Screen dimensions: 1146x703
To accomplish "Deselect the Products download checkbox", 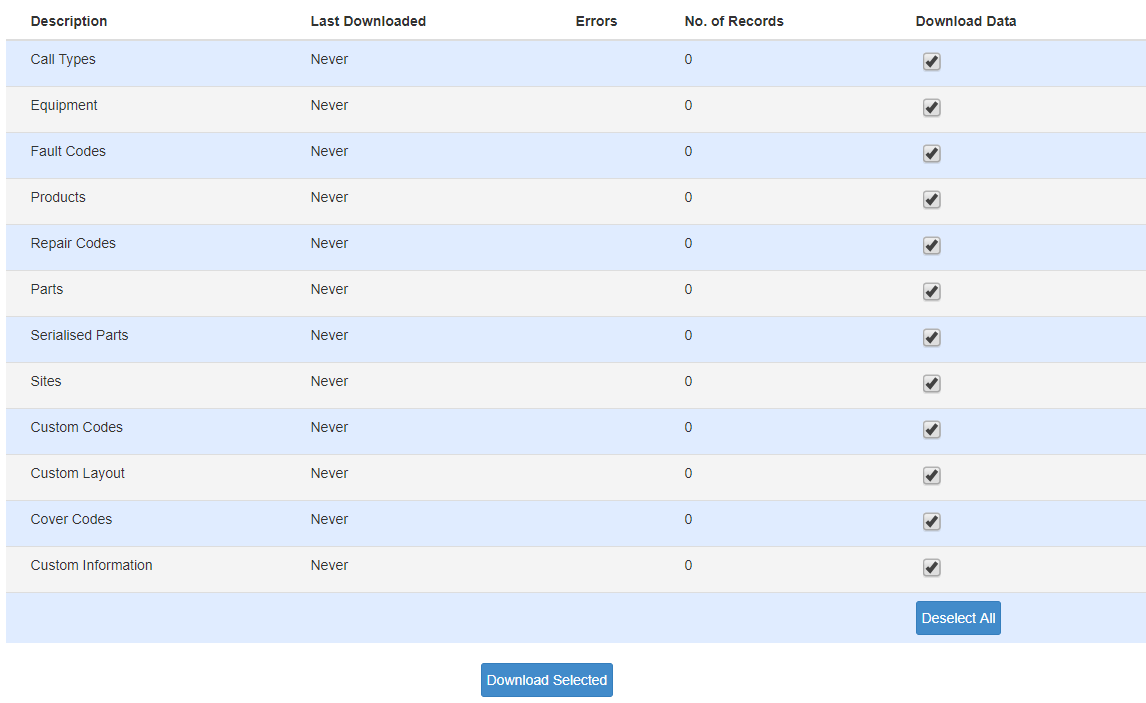I will 931,200.
